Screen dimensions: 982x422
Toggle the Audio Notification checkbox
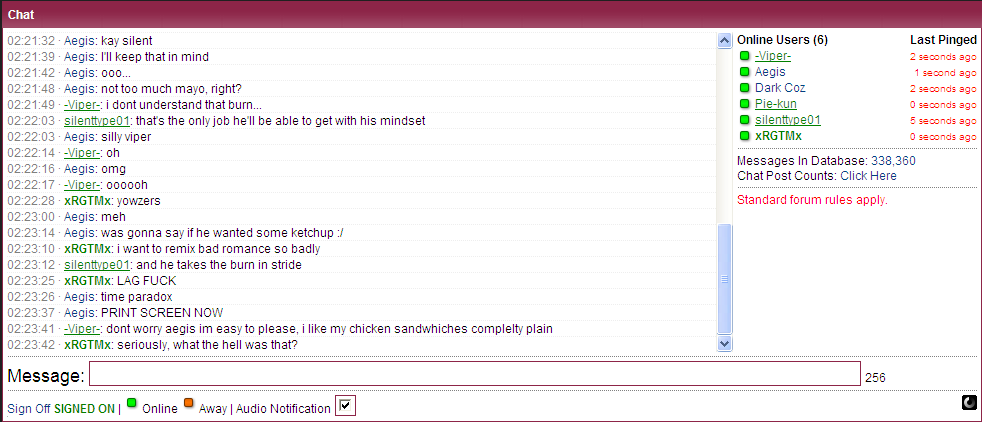tap(345, 406)
